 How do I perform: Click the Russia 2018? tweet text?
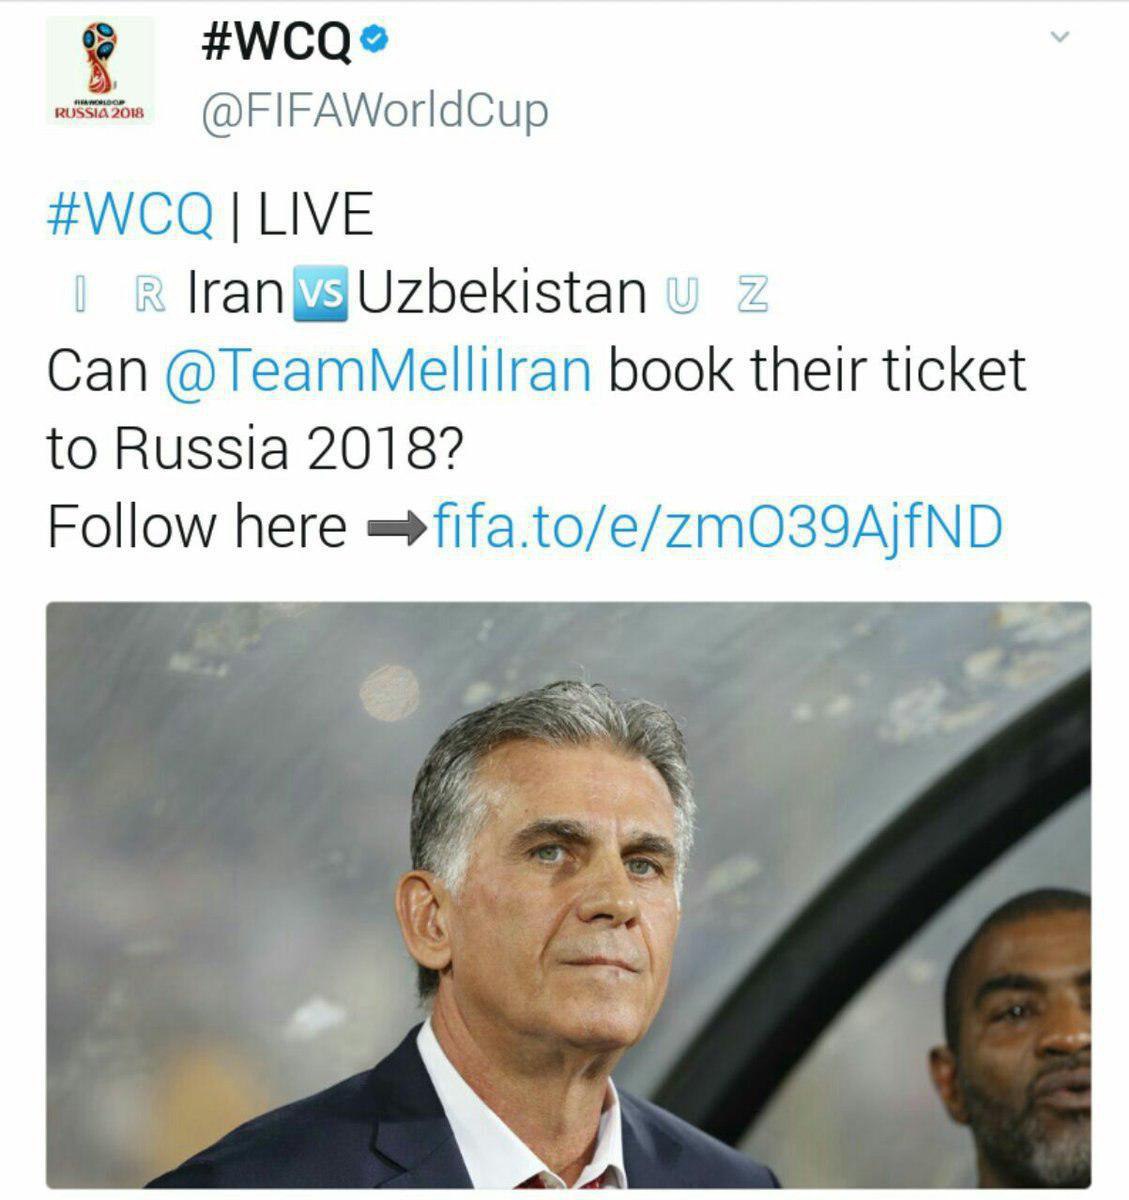point(288,448)
